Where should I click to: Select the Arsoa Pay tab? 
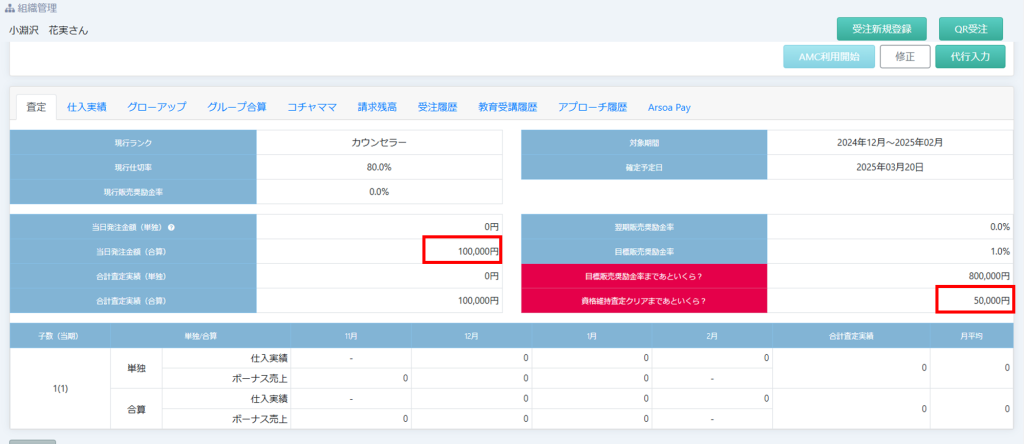tap(669, 107)
